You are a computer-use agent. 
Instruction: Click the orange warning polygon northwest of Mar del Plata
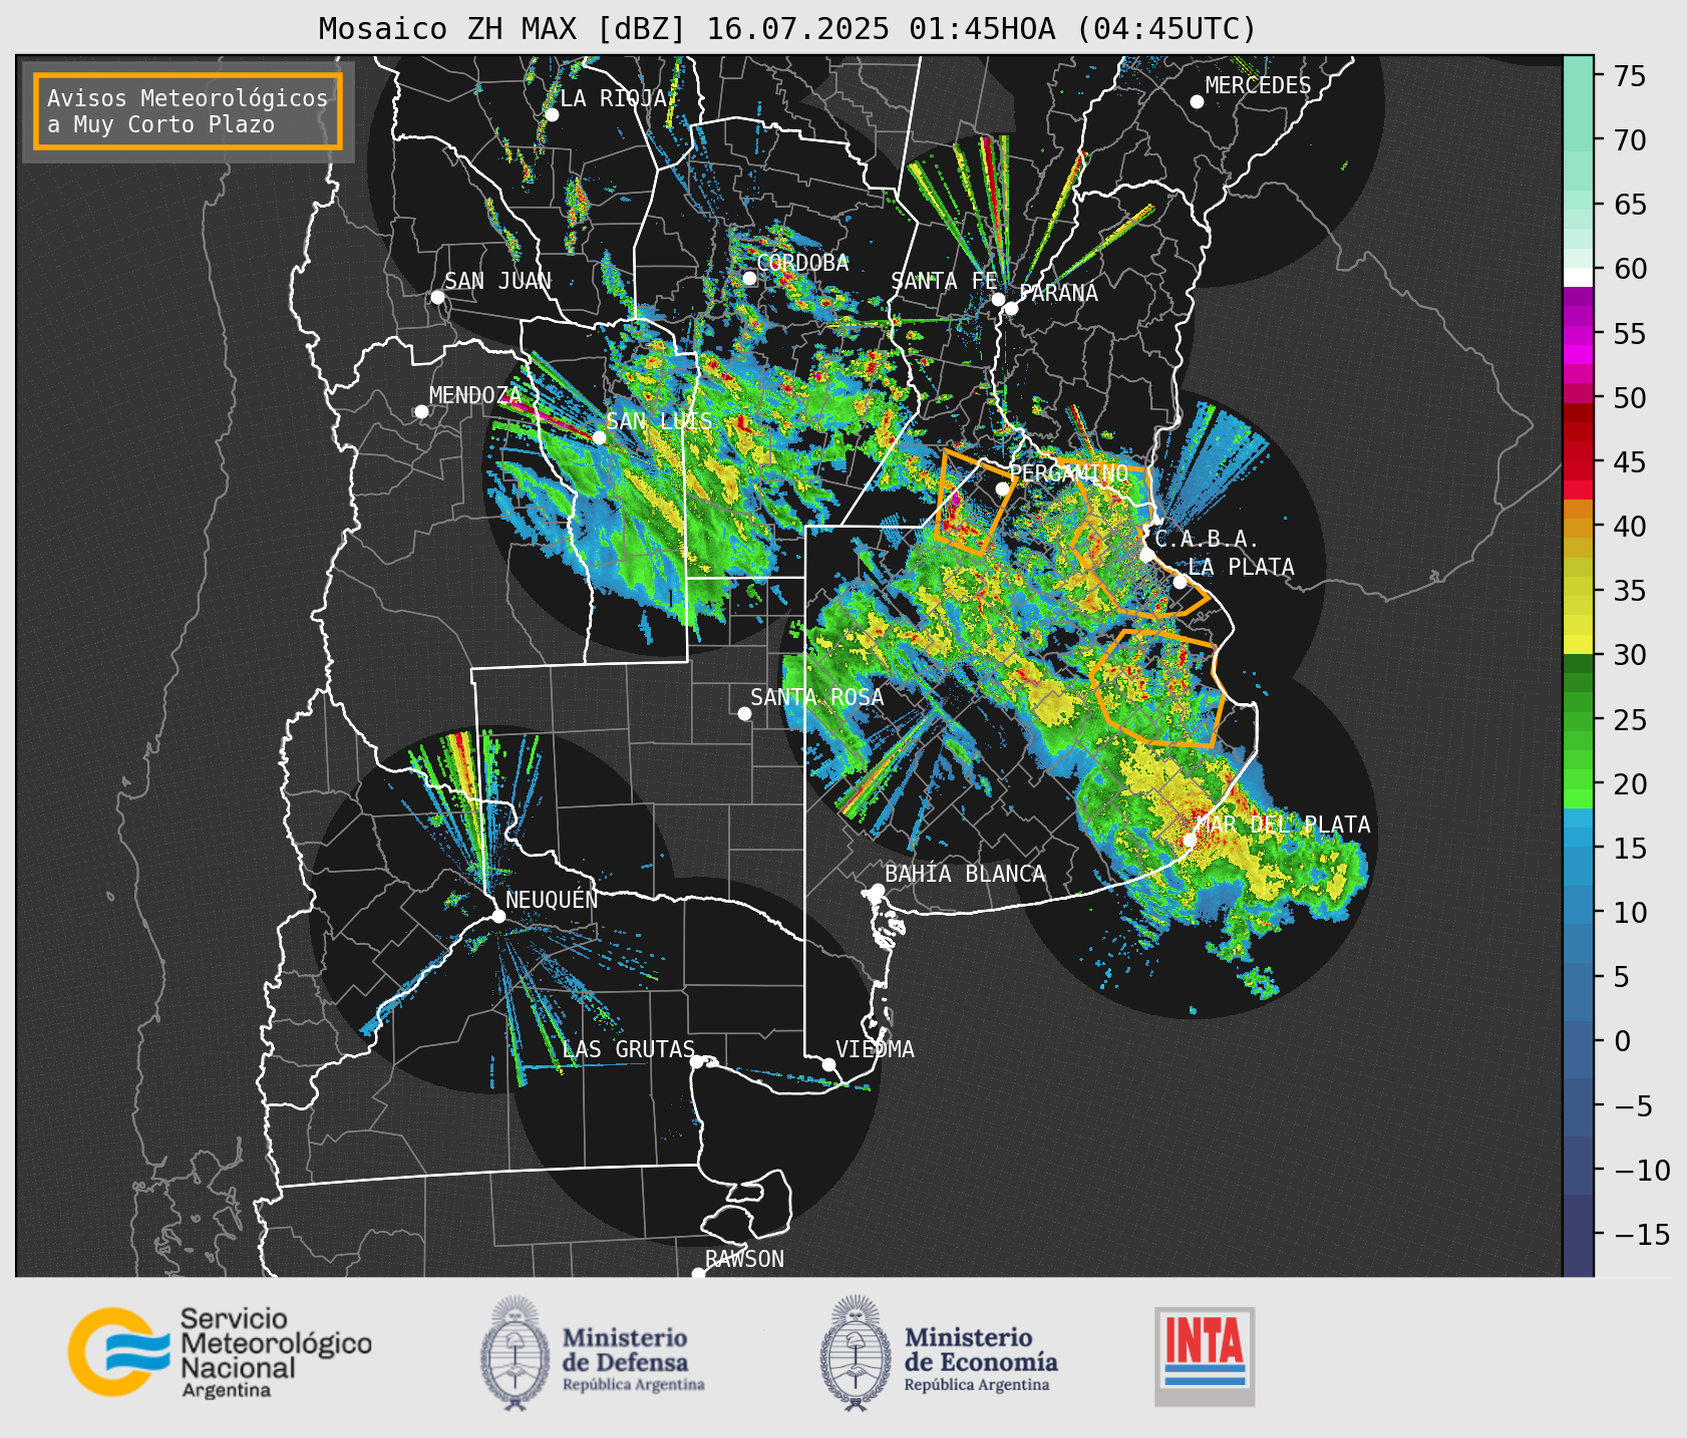click(1157, 689)
